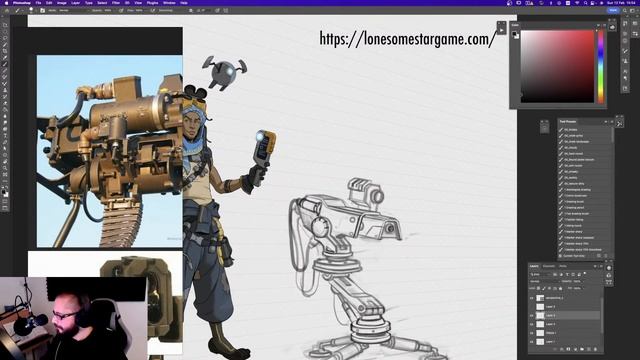Show the hidden Layer 3 visibility box
This screenshot has width=640, height=360.
[x=531, y=307]
